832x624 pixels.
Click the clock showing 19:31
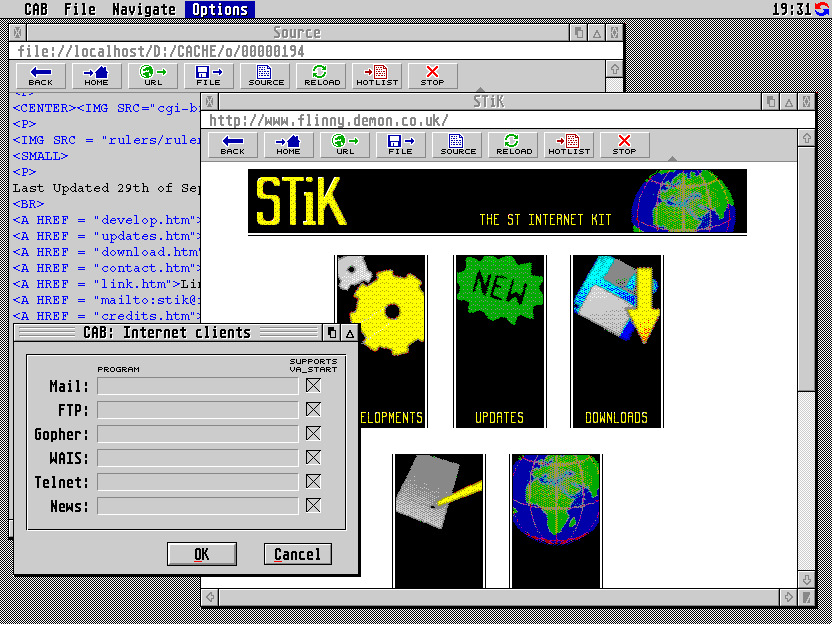pyautogui.click(x=791, y=9)
